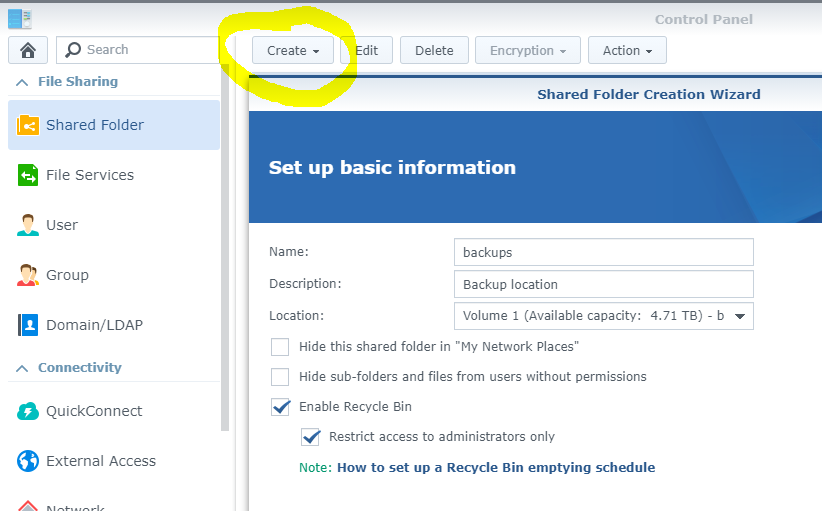
Task: Open the Location volume dropdown
Action: click(x=603, y=316)
